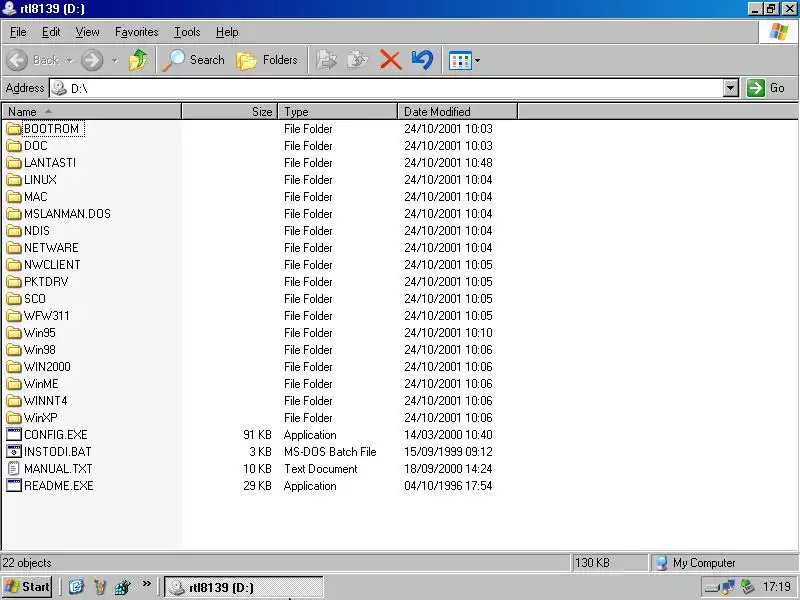Select the Win98 folder name
Viewport: 800px width, 600px height.
click(40, 350)
